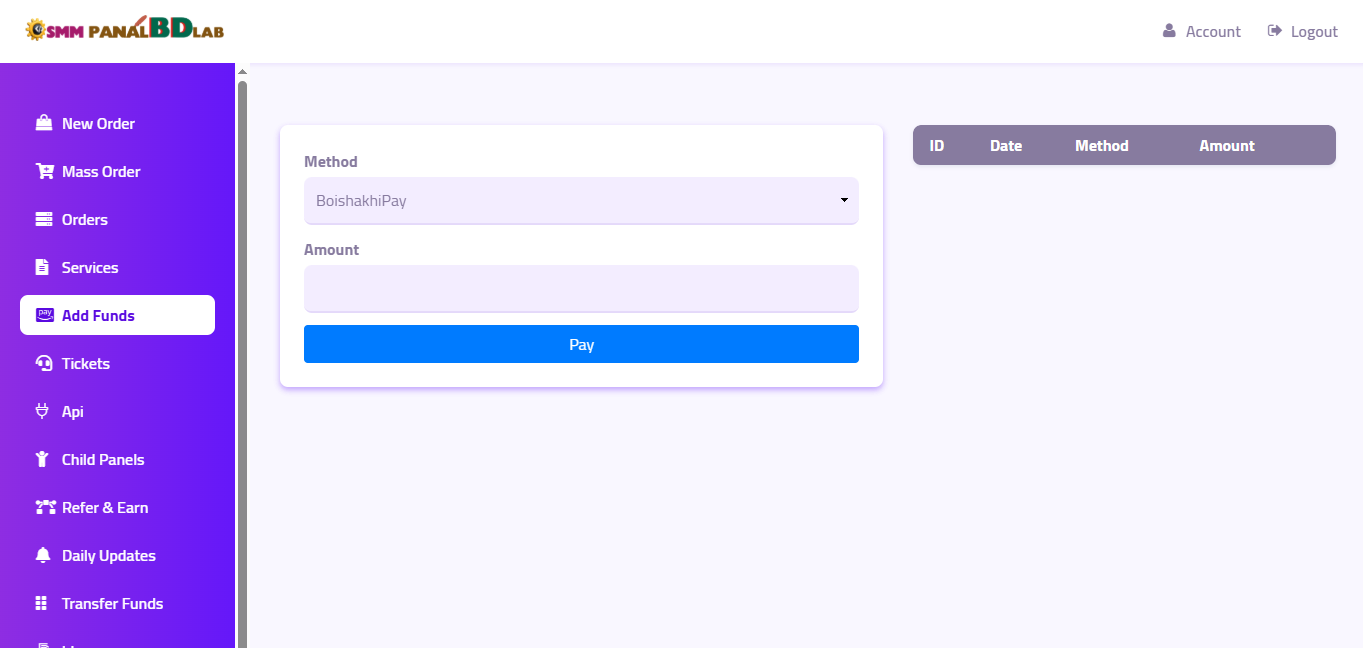Open Transfer Funds menu item
The image size is (1363, 648).
[112, 603]
